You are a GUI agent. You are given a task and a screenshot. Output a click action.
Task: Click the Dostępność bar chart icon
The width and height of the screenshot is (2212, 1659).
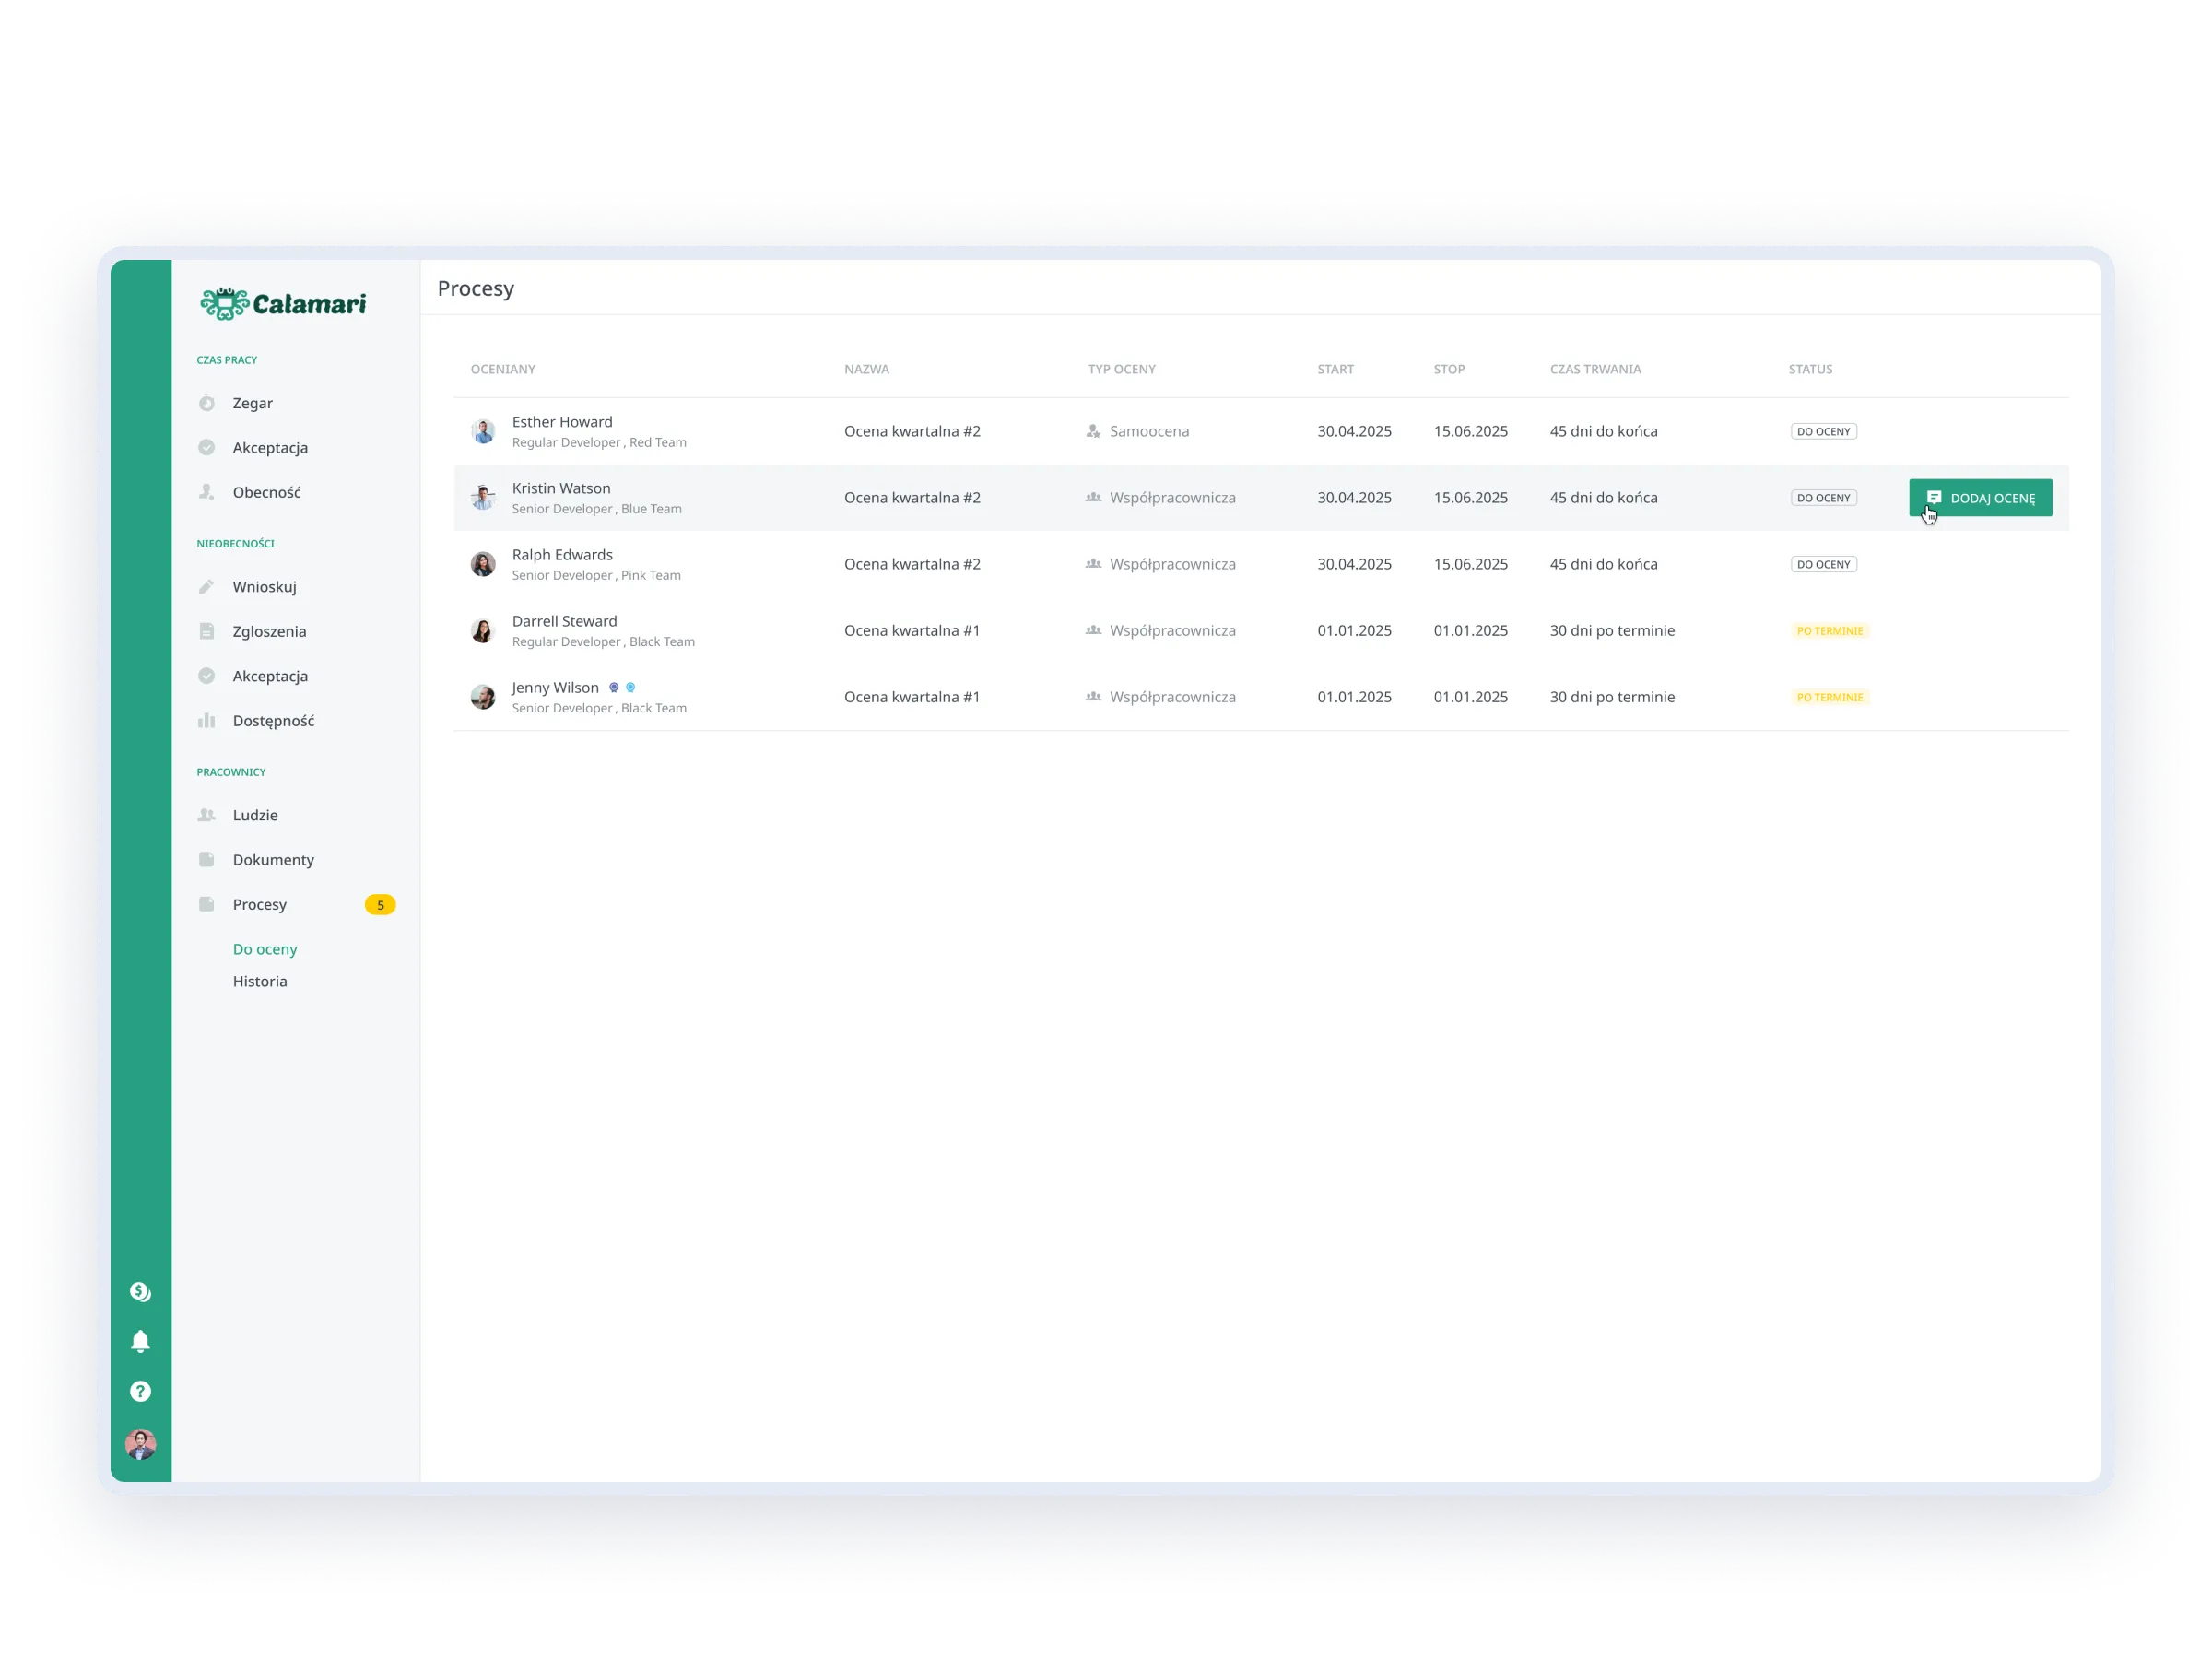pos(207,720)
